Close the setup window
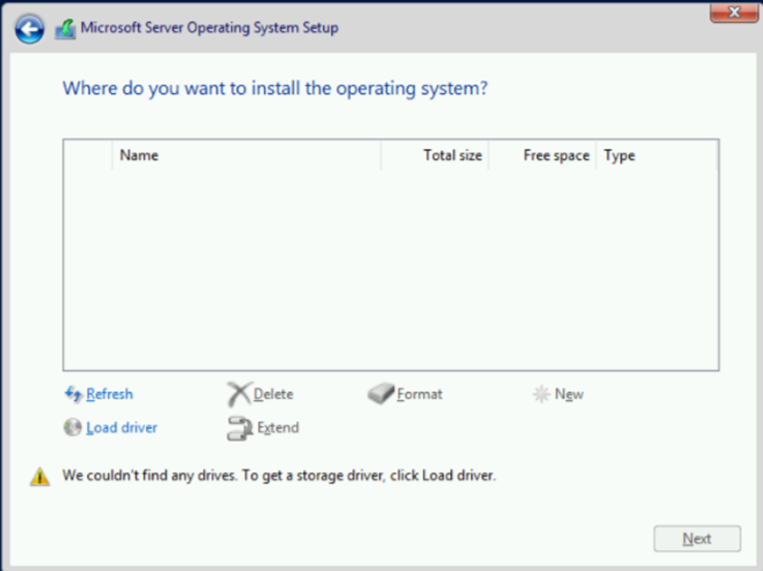Screen dimensions: 763x571 click(734, 12)
